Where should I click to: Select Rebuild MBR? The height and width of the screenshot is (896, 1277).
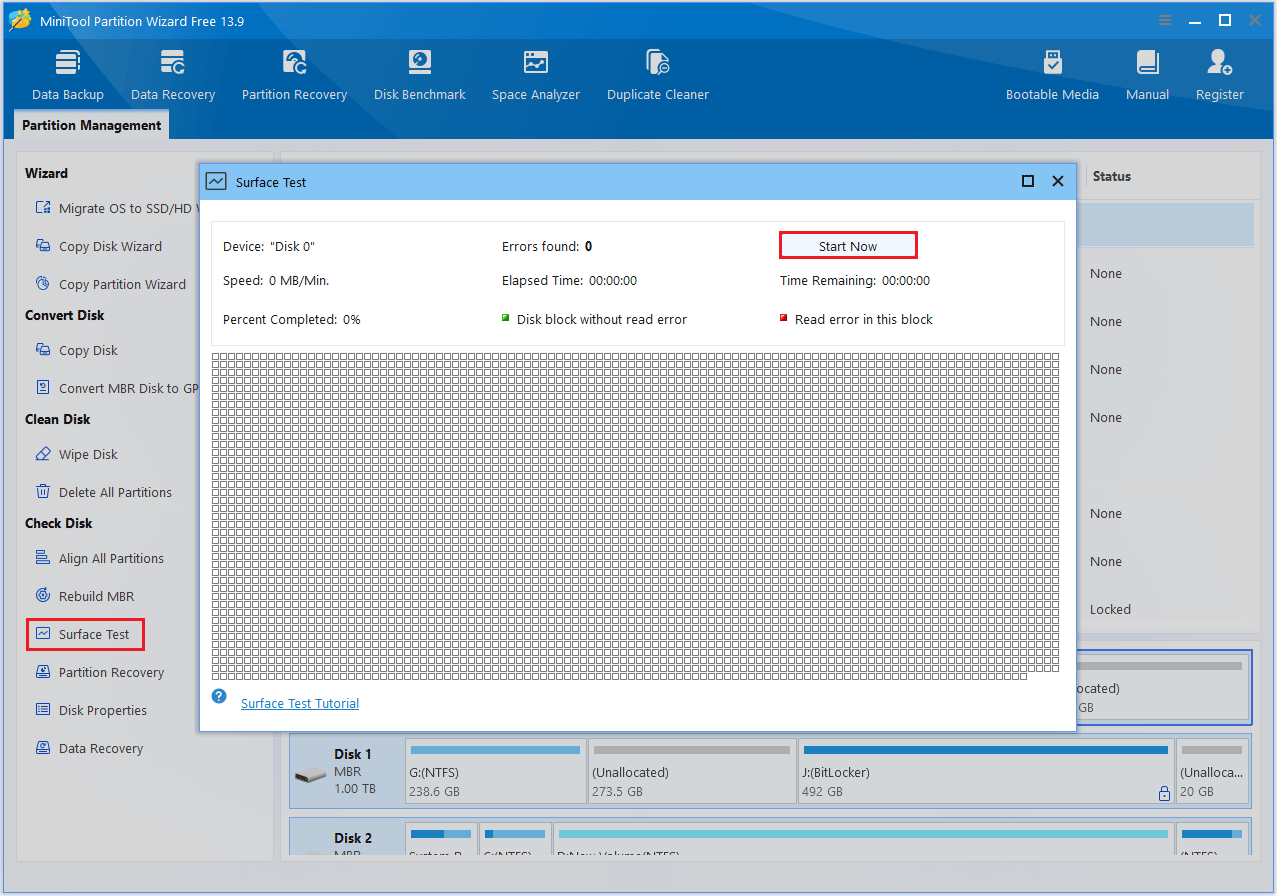[84, 596]
